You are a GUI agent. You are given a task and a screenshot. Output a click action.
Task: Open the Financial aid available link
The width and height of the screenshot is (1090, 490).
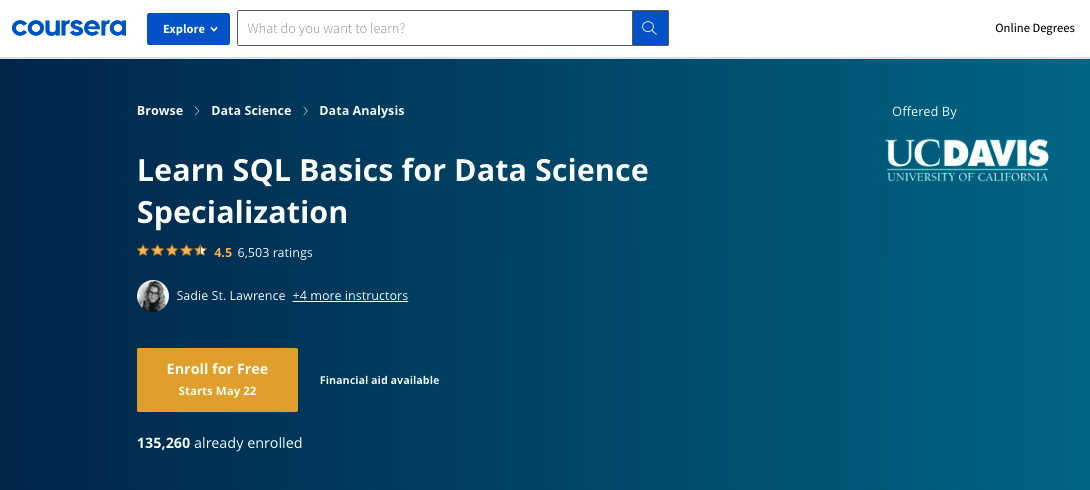click(380, 380)
